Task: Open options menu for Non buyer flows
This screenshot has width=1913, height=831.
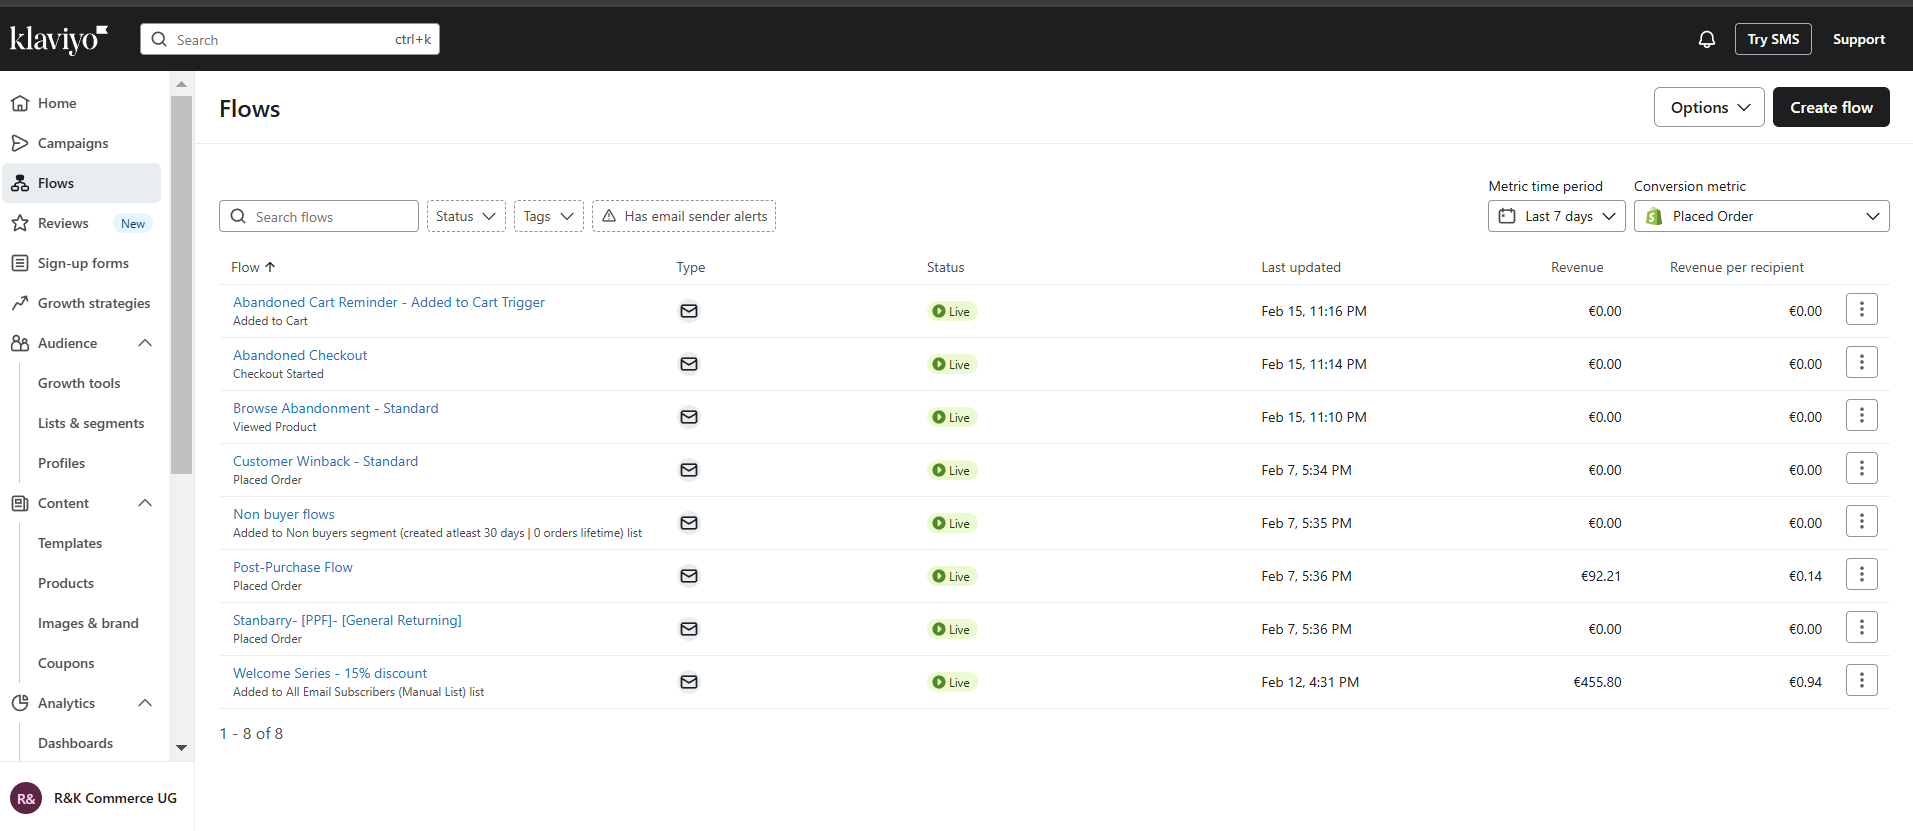Action: tap(1862, 522)
